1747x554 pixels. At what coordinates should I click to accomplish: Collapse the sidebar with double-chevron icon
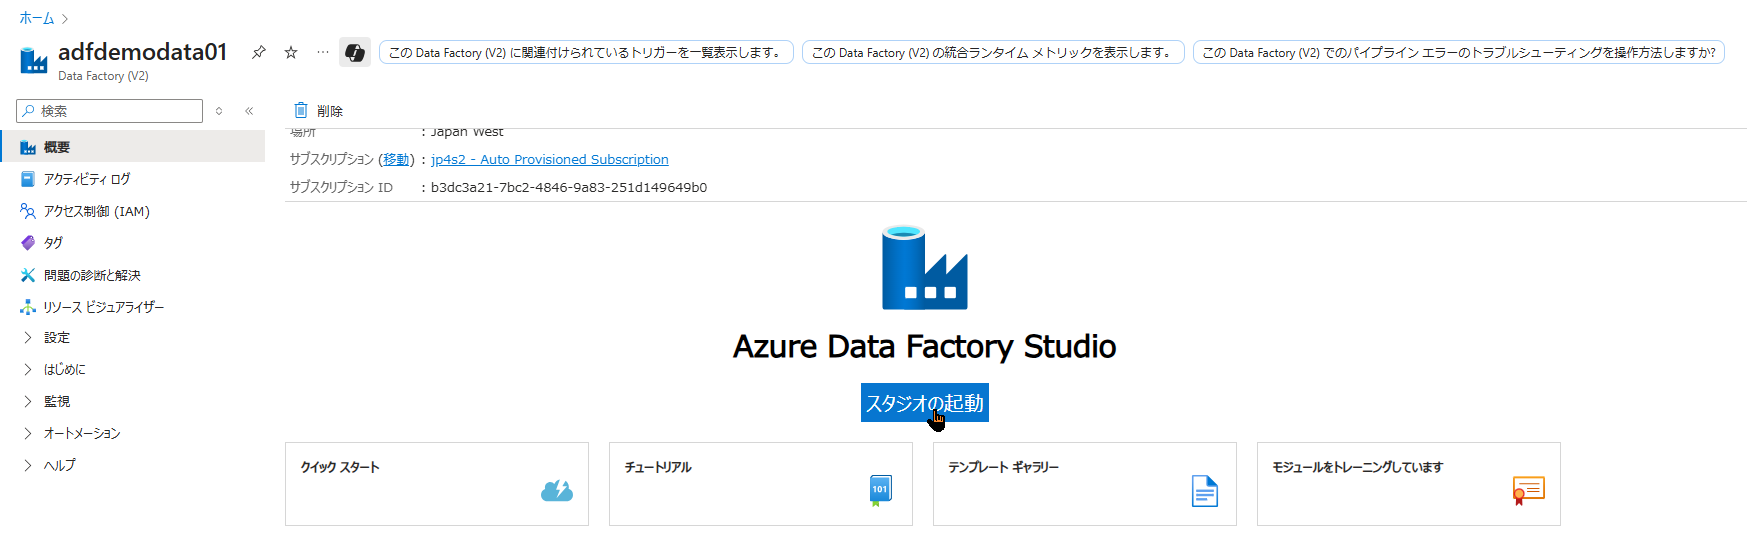coord(249,111)
